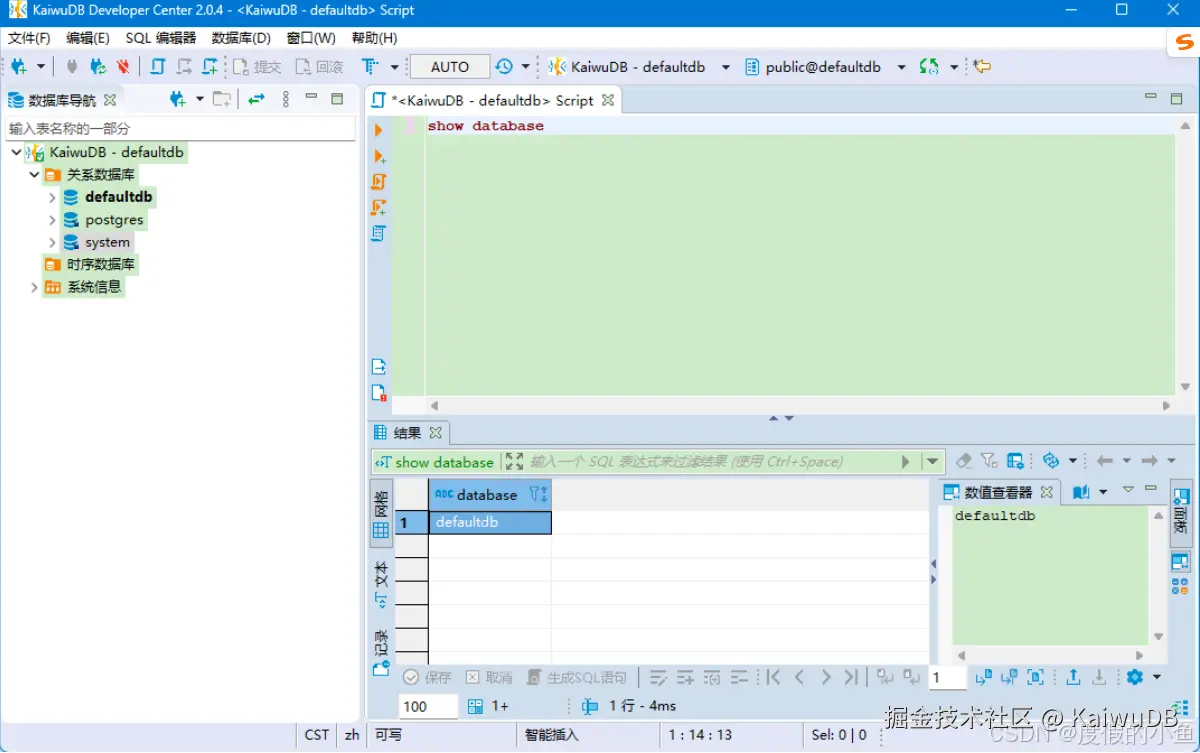Toggle the AUTO commit mode button
This screenshot has width=1200, height=753.
coord(450,67)
